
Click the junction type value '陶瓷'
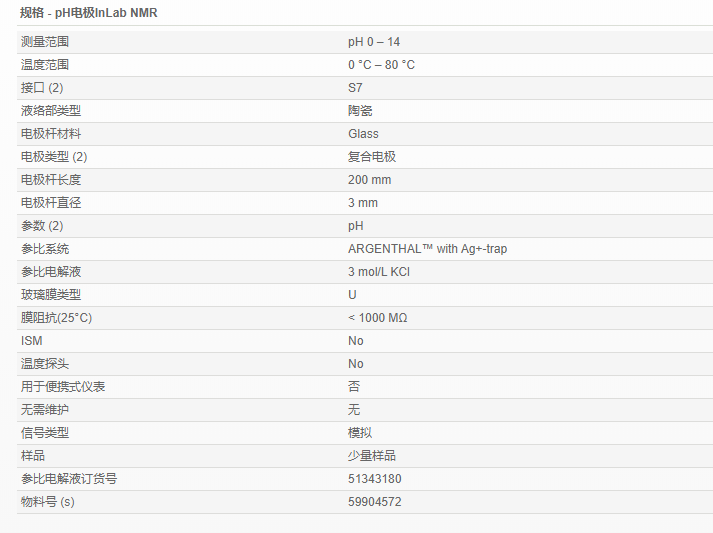(x=360, y=111)
